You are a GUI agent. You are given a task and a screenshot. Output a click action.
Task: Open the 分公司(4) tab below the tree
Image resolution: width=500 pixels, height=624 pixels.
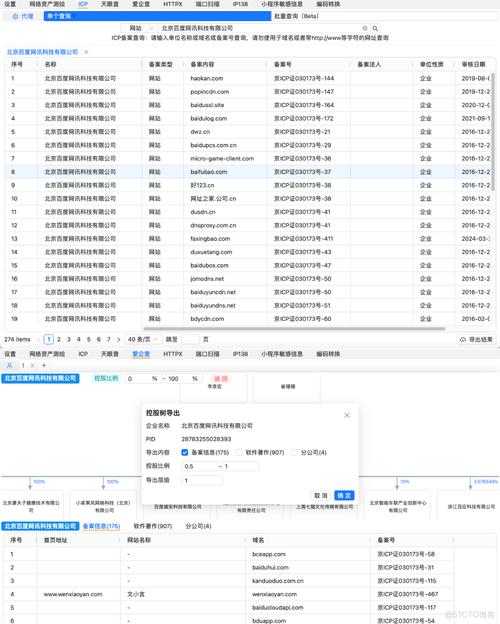click(198, 526)
